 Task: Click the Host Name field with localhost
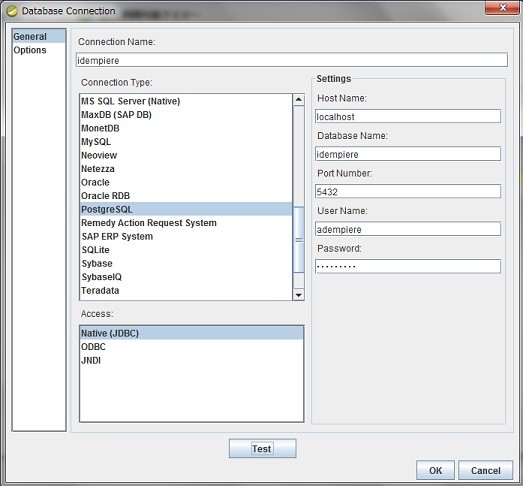408,116
